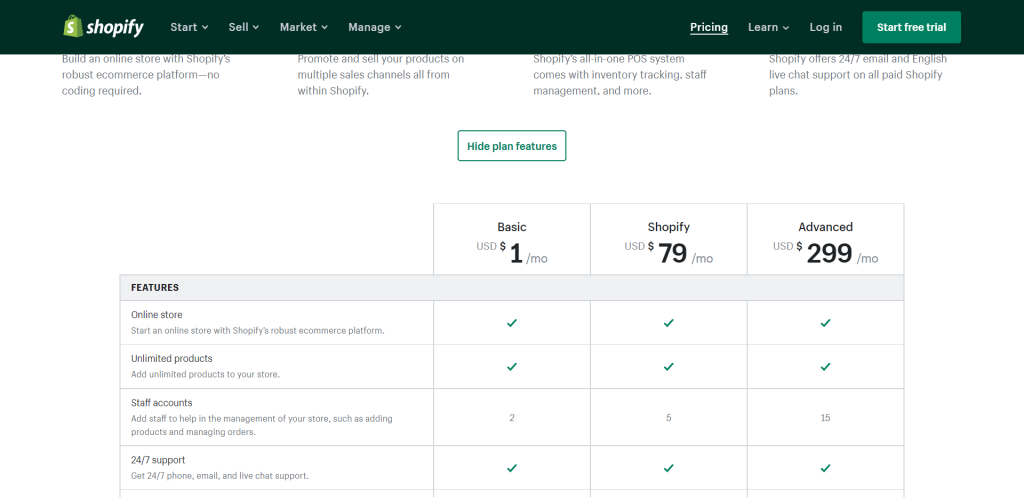Screen dimensions: 1024x498
Task: Click Unlimited products checkmark for Shopify plan
Action: (669, 367)
